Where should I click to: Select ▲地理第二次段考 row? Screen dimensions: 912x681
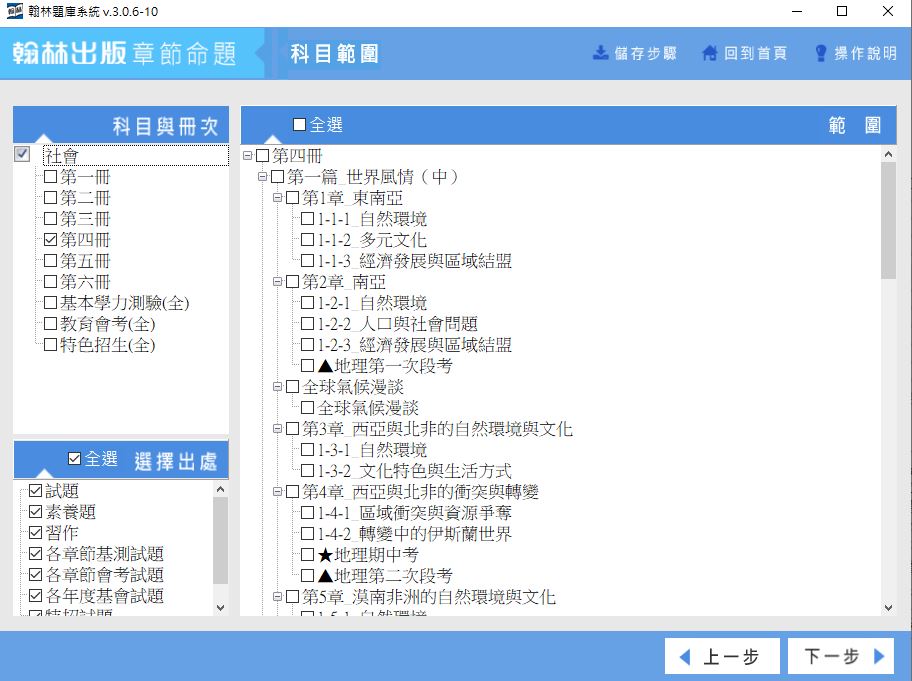[384, 575]
